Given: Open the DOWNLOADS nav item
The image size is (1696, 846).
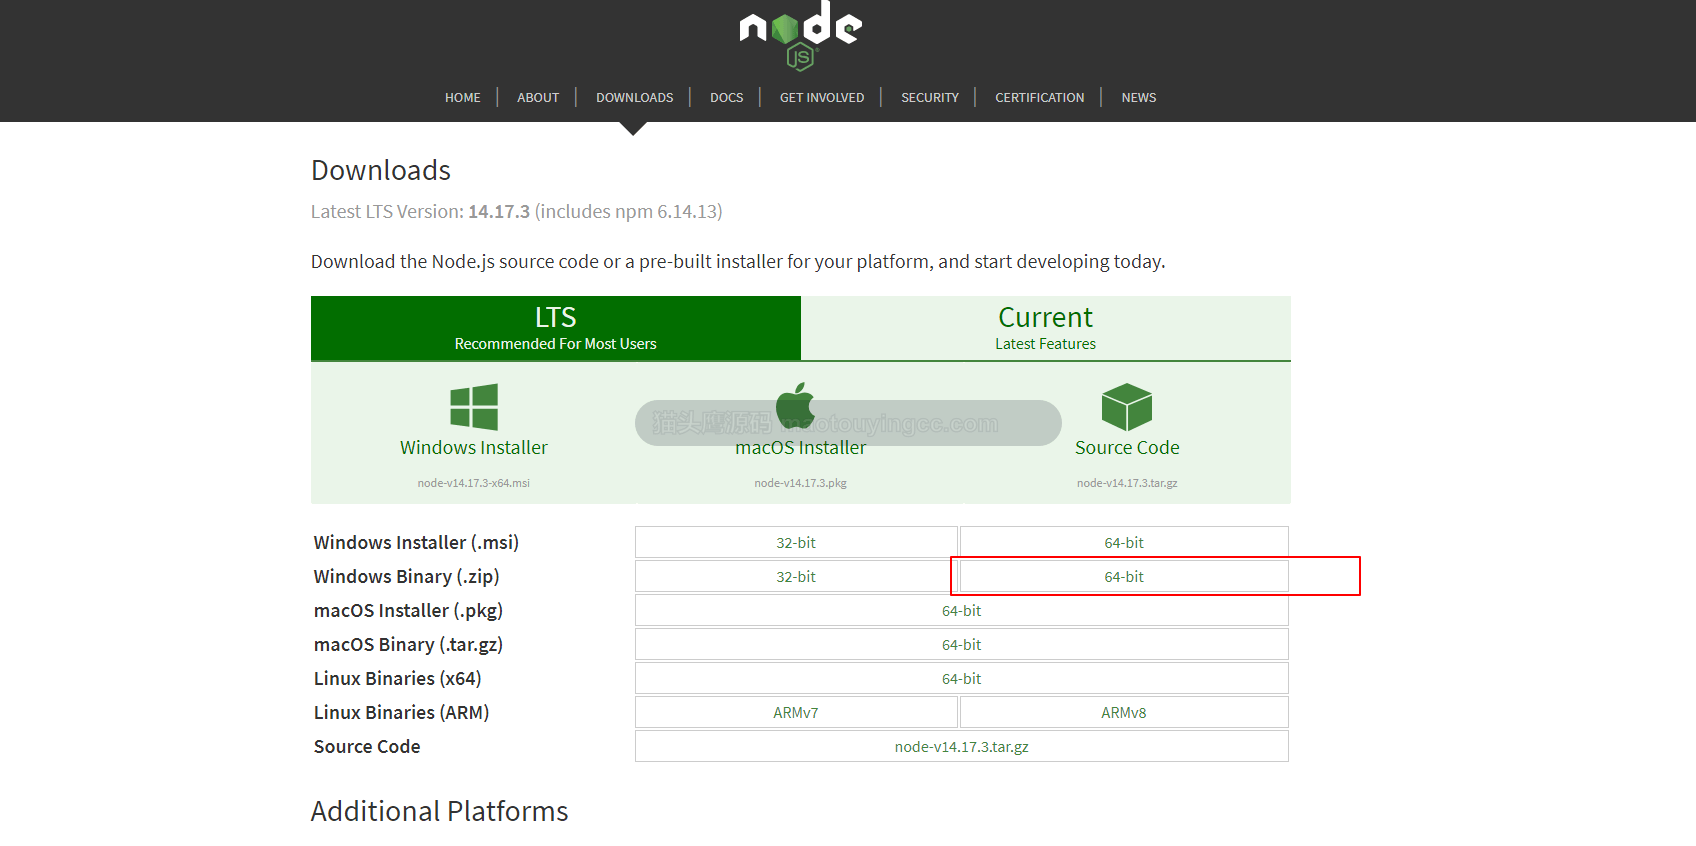Looking at the screenshot, I should pos(635,97).
